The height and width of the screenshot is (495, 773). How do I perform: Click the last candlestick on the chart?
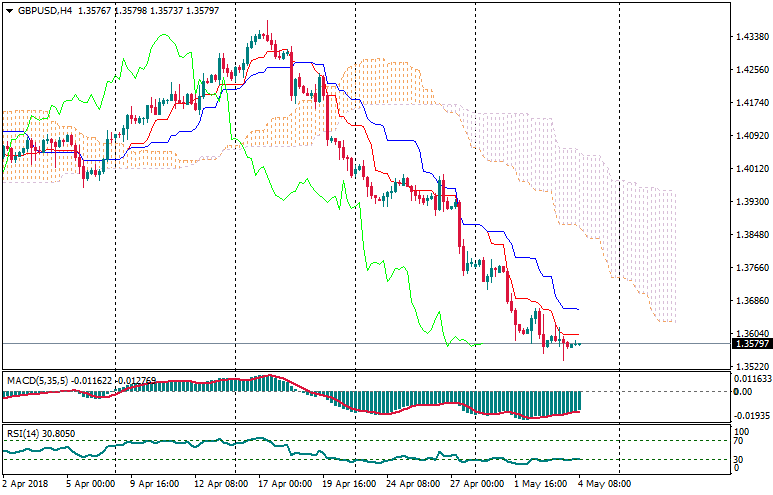point(578,344)
